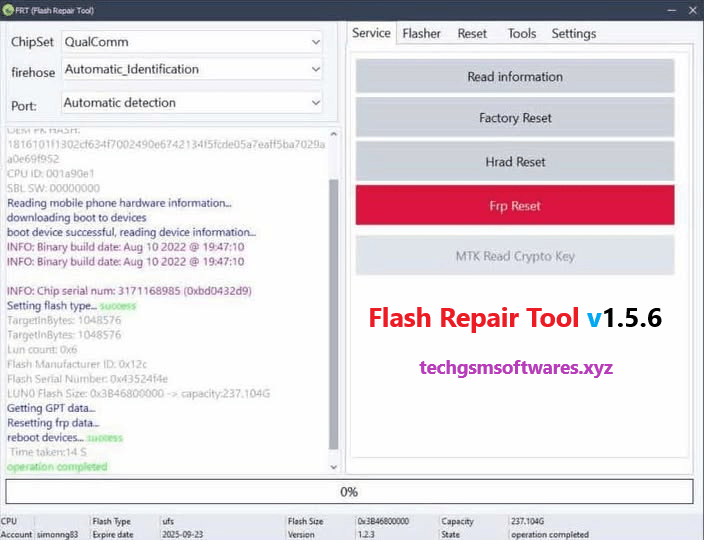Image resolution: width=704 pixels, height=540 pixels.
Task: Click 'INFO: Chip serial num: 3171168985' line
Action: tap(129, 291)
